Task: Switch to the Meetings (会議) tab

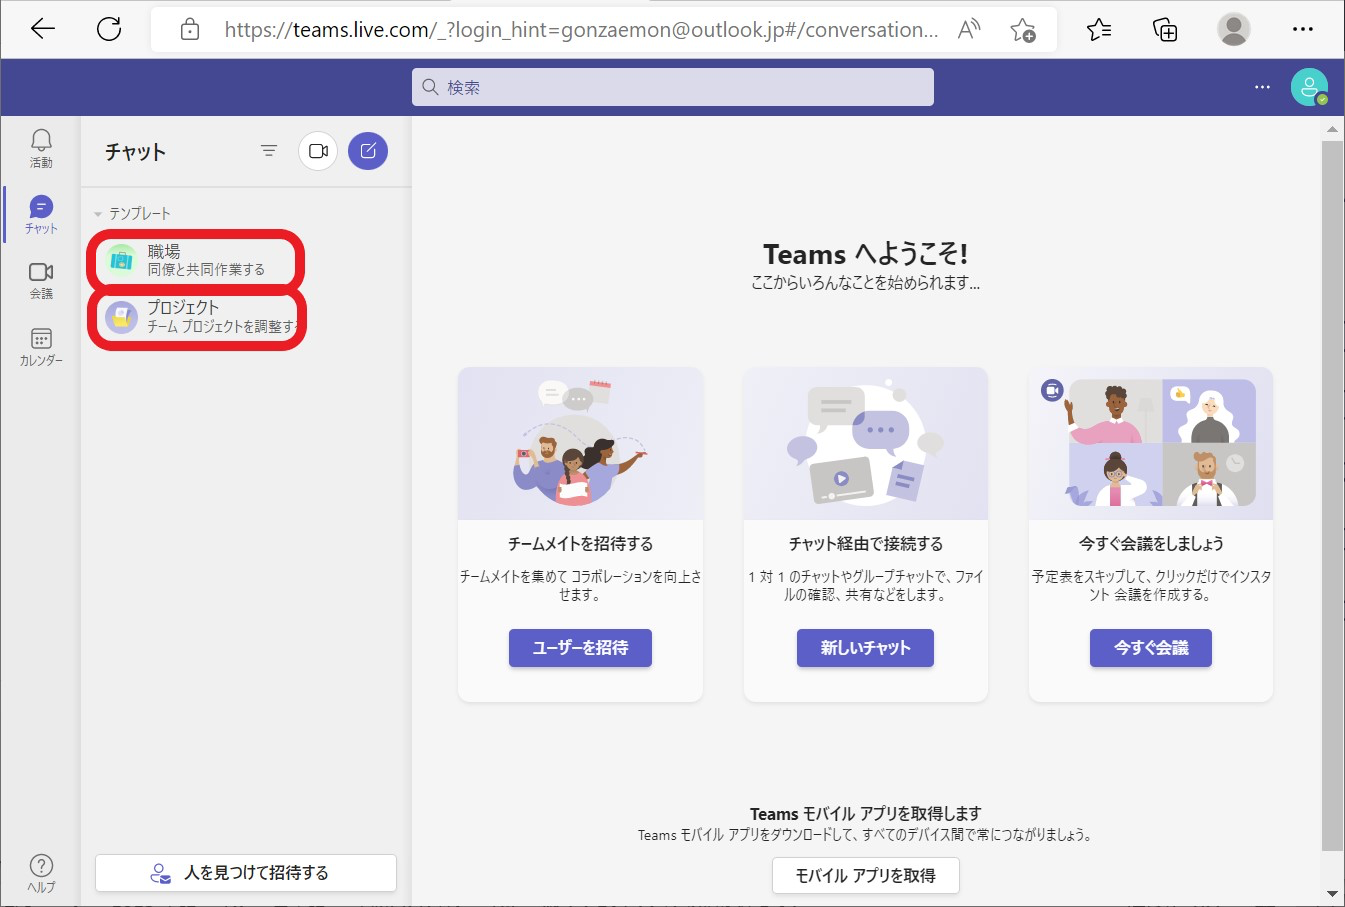Action: [x=41, y=279]
